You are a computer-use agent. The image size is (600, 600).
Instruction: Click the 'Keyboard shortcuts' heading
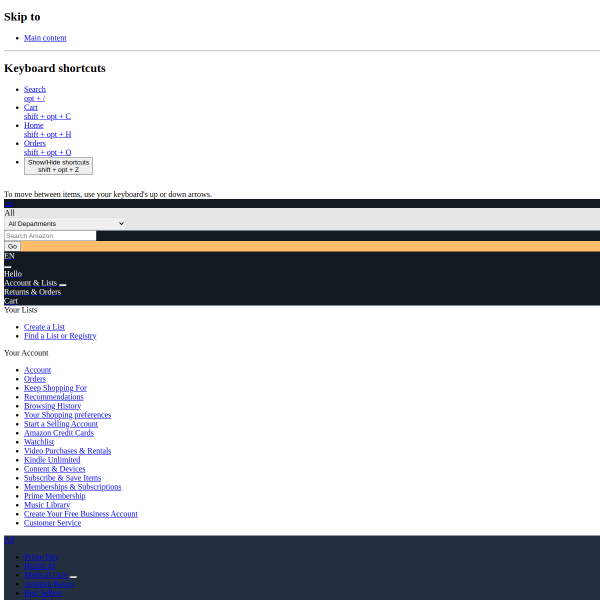click(x=55, y=68)
